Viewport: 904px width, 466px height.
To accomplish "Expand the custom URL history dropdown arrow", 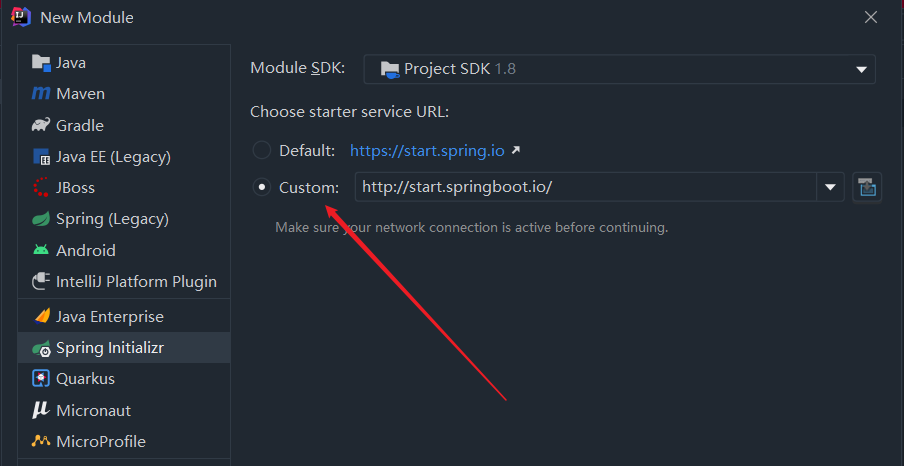I will (x=830, y=187).
